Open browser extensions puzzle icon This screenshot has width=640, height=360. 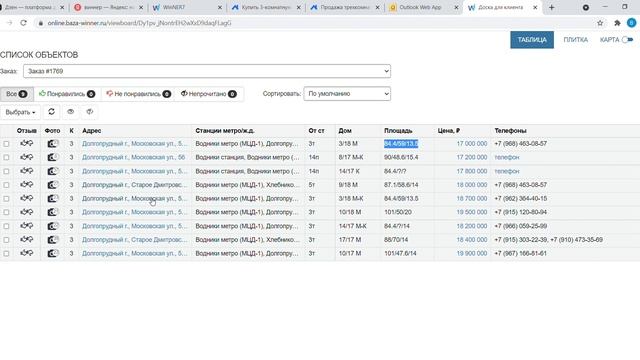pyautogui.click(x=617, y=23)
